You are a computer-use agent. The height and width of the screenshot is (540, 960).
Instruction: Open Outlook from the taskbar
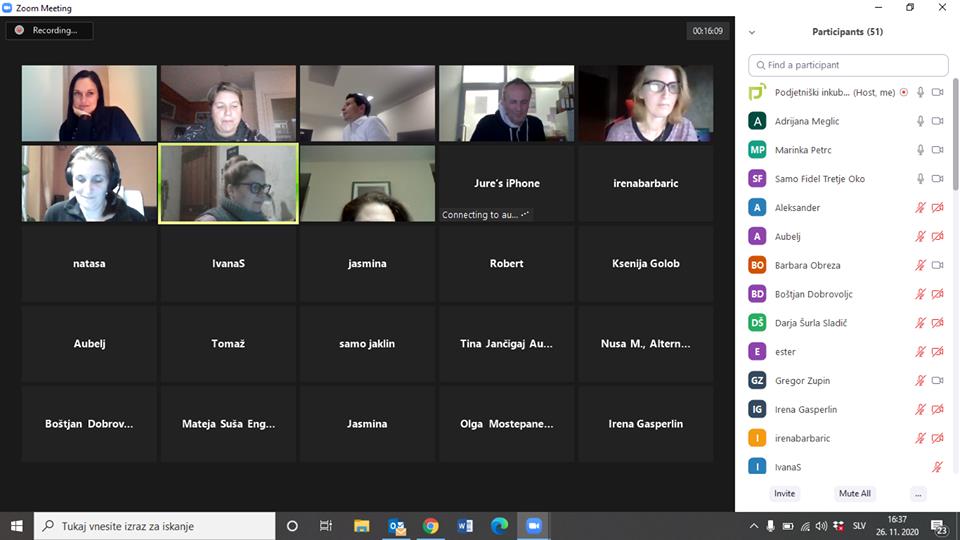point(396,526)
